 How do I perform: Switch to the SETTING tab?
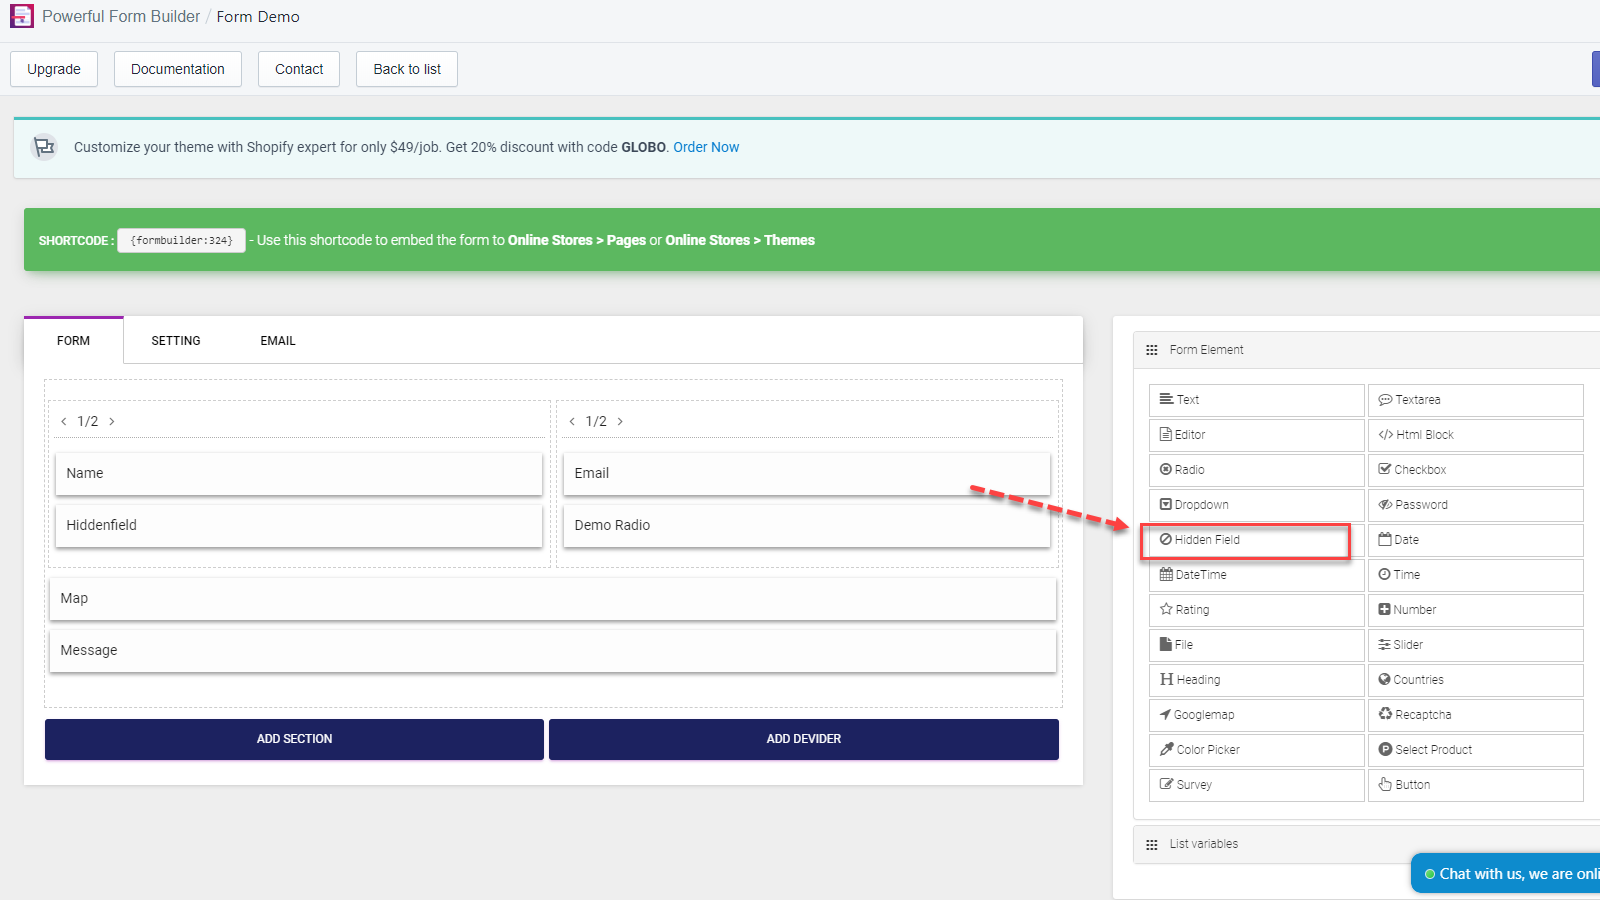(176, 341)
